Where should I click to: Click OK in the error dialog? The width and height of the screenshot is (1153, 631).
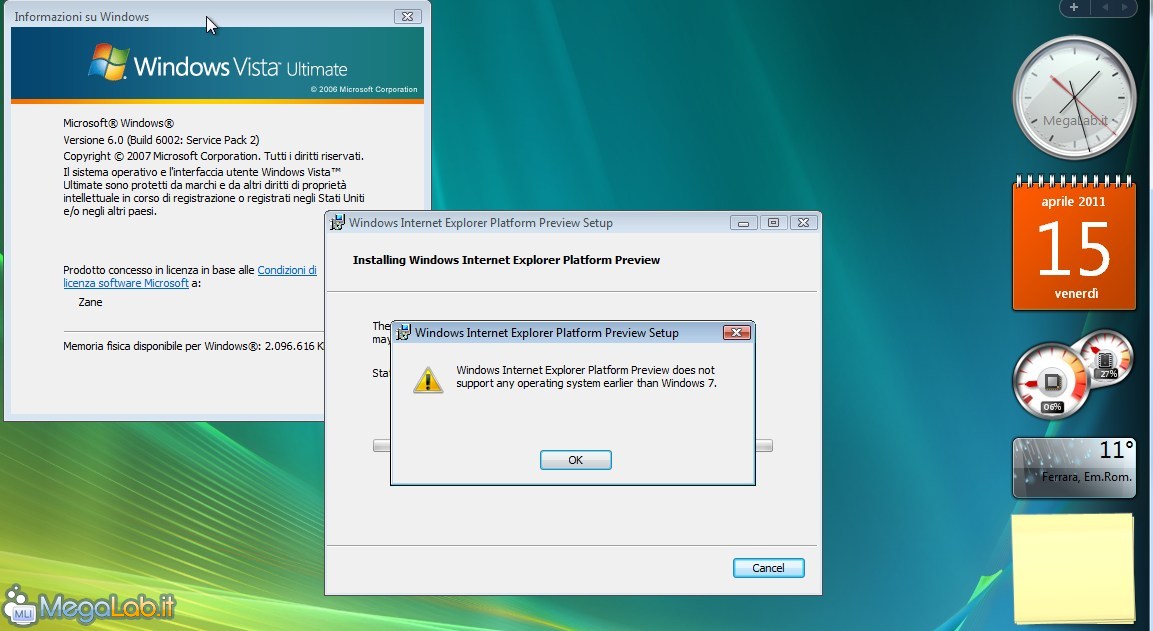coord(575,460)
